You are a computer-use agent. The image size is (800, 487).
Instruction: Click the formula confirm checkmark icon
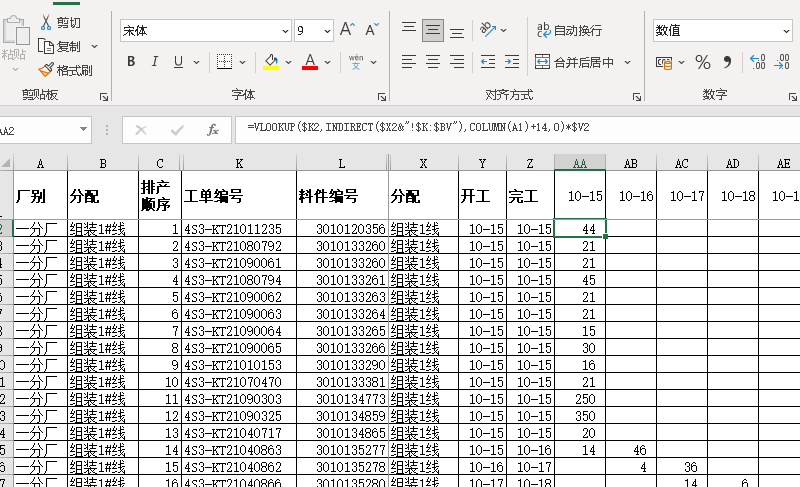(177, 131)
